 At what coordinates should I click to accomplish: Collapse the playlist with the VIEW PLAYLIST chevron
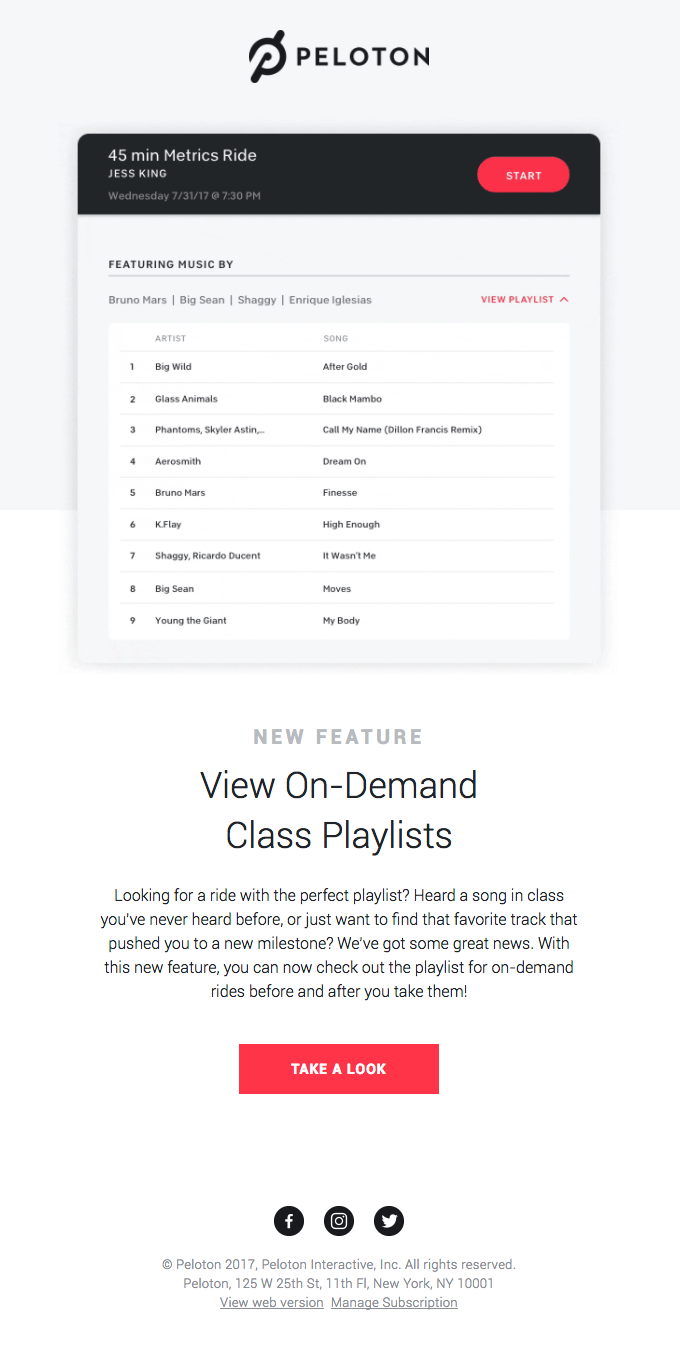tap(523, 299)
